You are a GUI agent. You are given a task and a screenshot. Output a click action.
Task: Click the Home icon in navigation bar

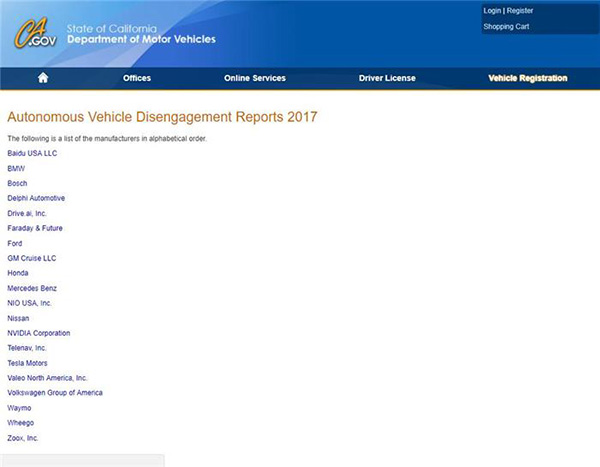(43, 78)
